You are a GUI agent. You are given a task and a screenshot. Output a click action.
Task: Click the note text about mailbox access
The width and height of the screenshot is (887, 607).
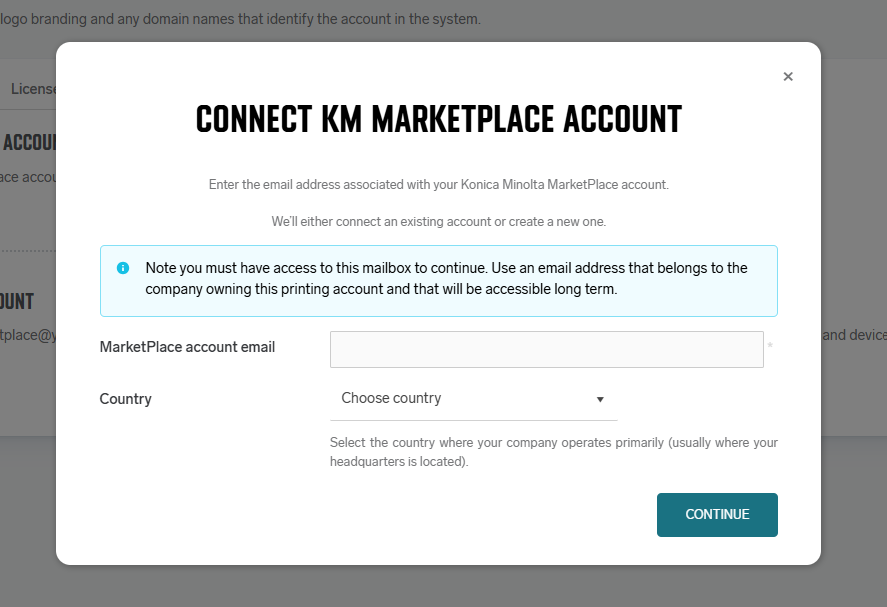click(446, 278)
